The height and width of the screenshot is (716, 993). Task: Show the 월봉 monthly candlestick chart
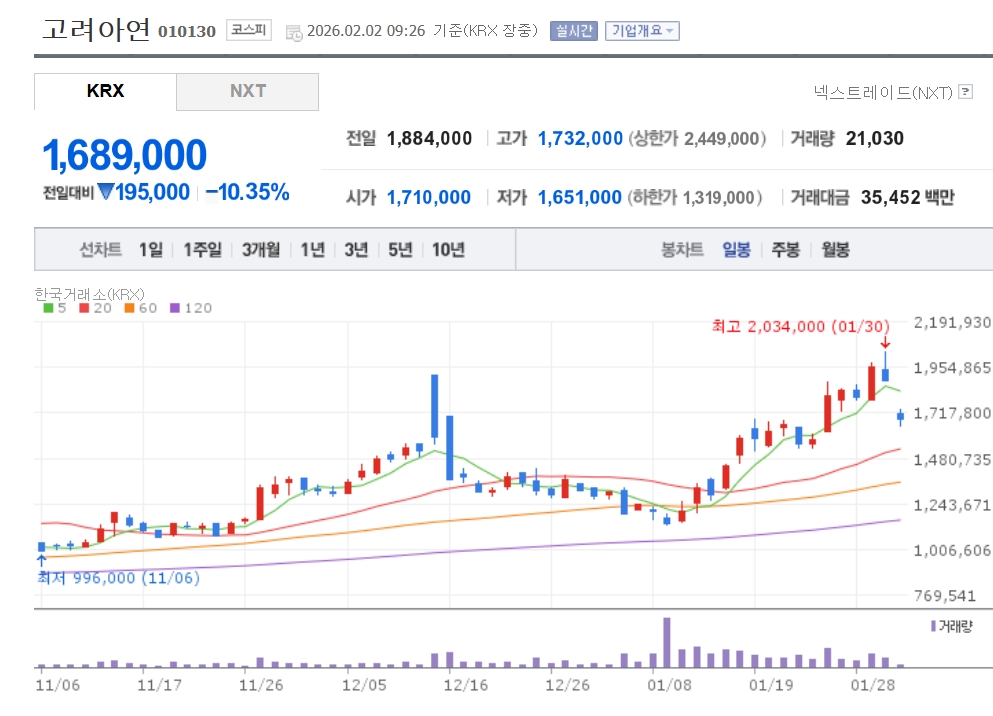pyautogui.click(x=835, y=250)
